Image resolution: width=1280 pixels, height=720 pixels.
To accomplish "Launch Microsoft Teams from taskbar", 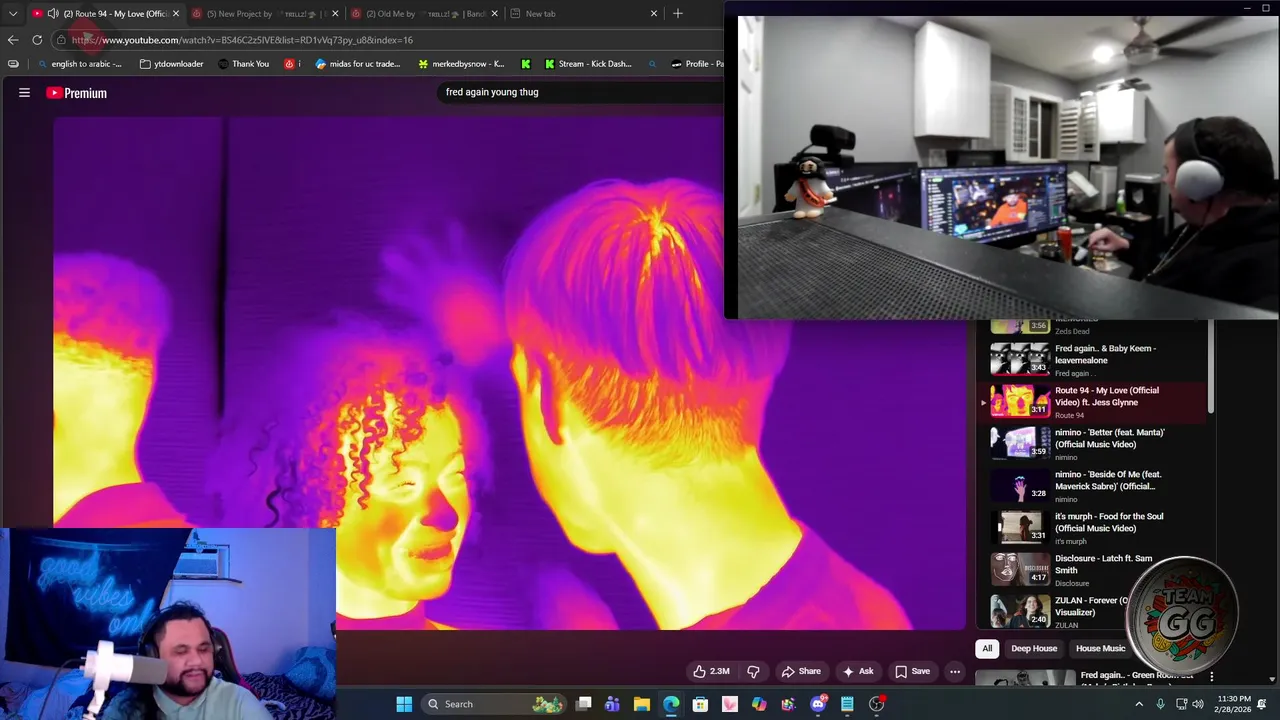I will tap(612, 704).
